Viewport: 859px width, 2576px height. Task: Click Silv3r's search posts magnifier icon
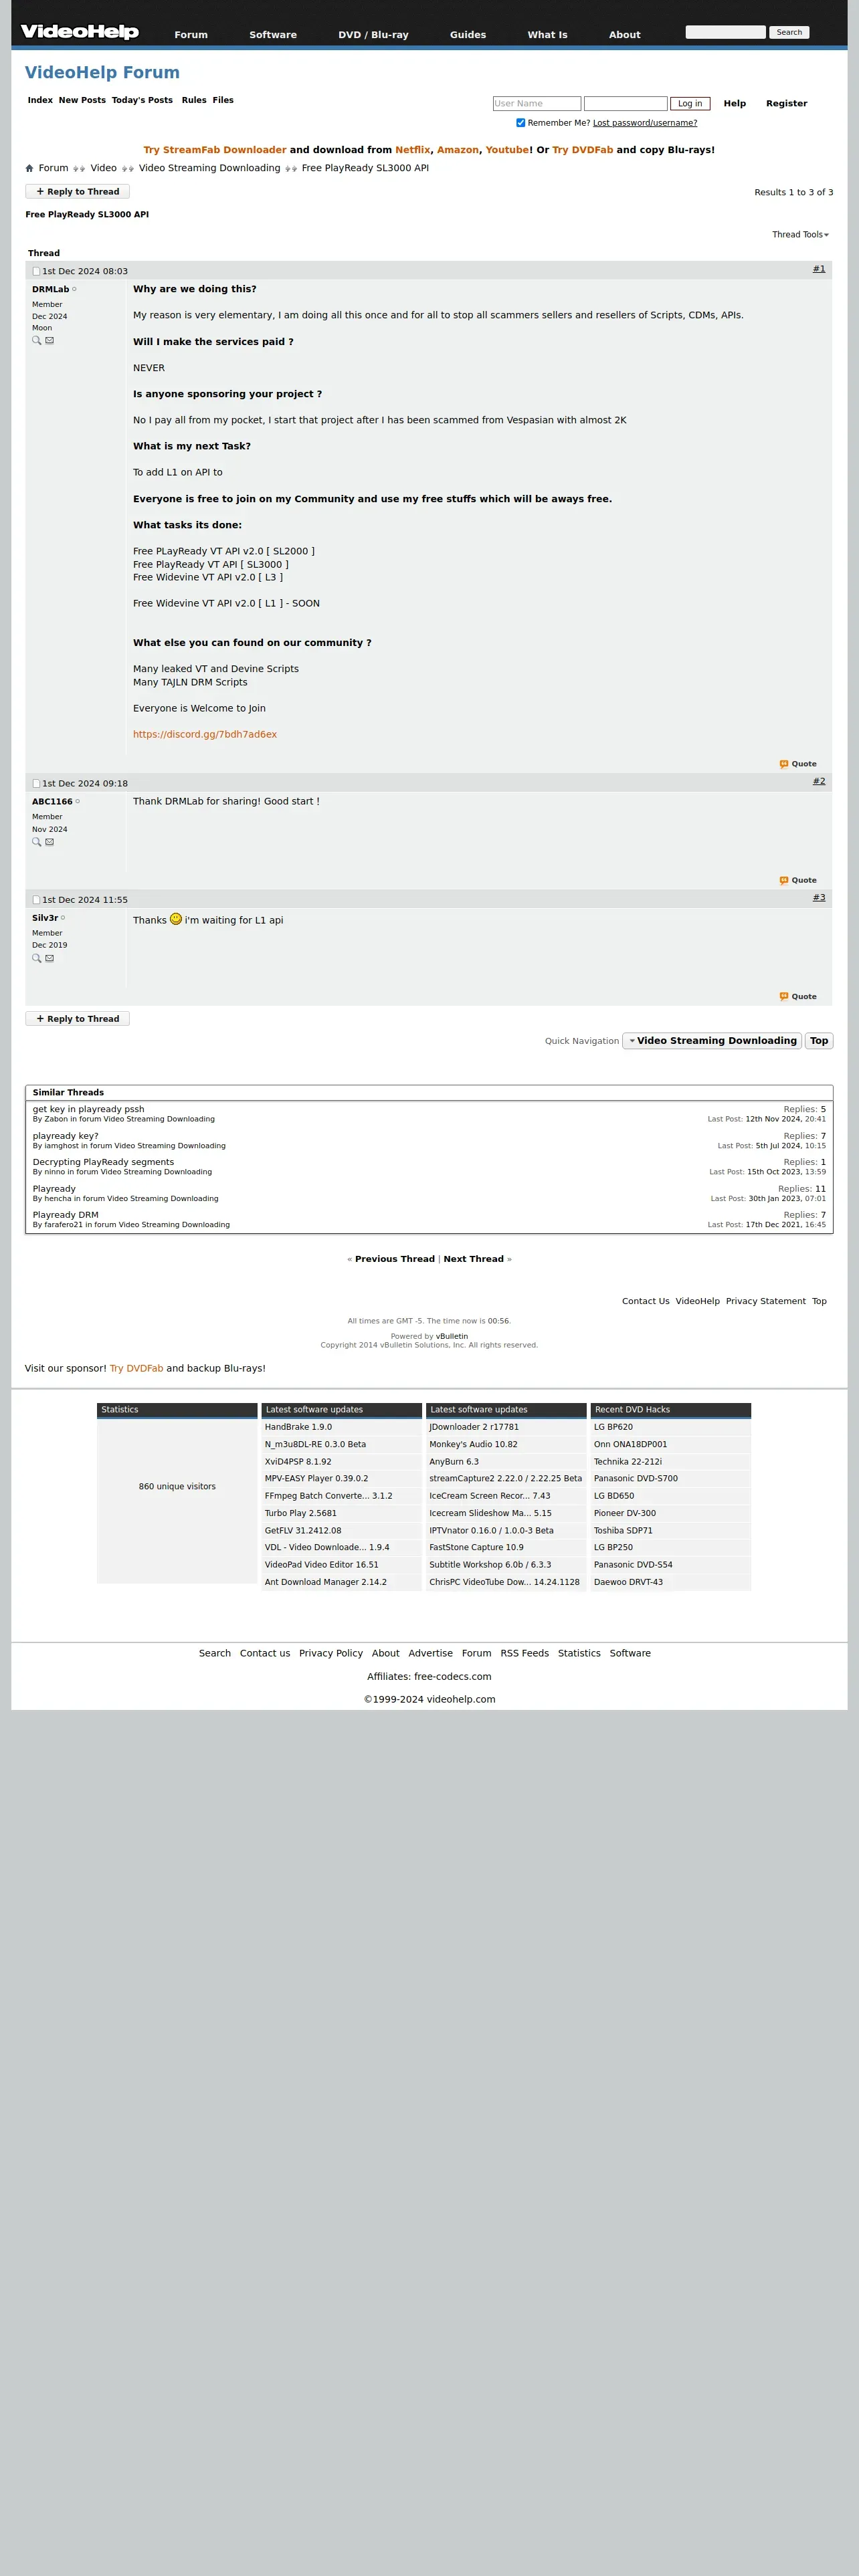[x=37, y=958]
